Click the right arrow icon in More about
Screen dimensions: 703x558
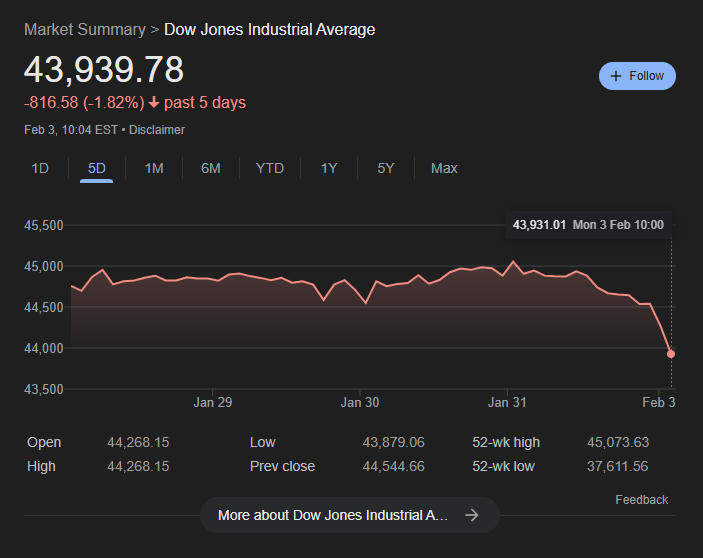pyautogui.click(x=472, y=515)
